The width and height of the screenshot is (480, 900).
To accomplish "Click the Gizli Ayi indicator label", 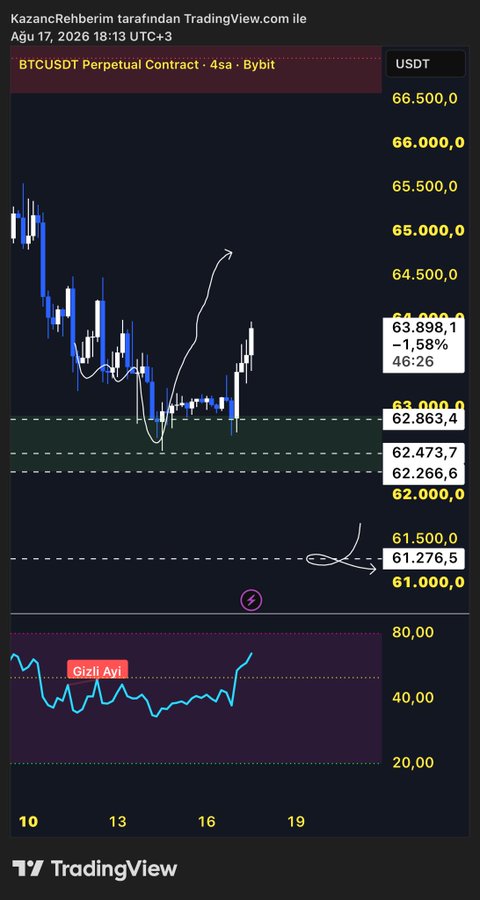I will click(x=98, y=671).
